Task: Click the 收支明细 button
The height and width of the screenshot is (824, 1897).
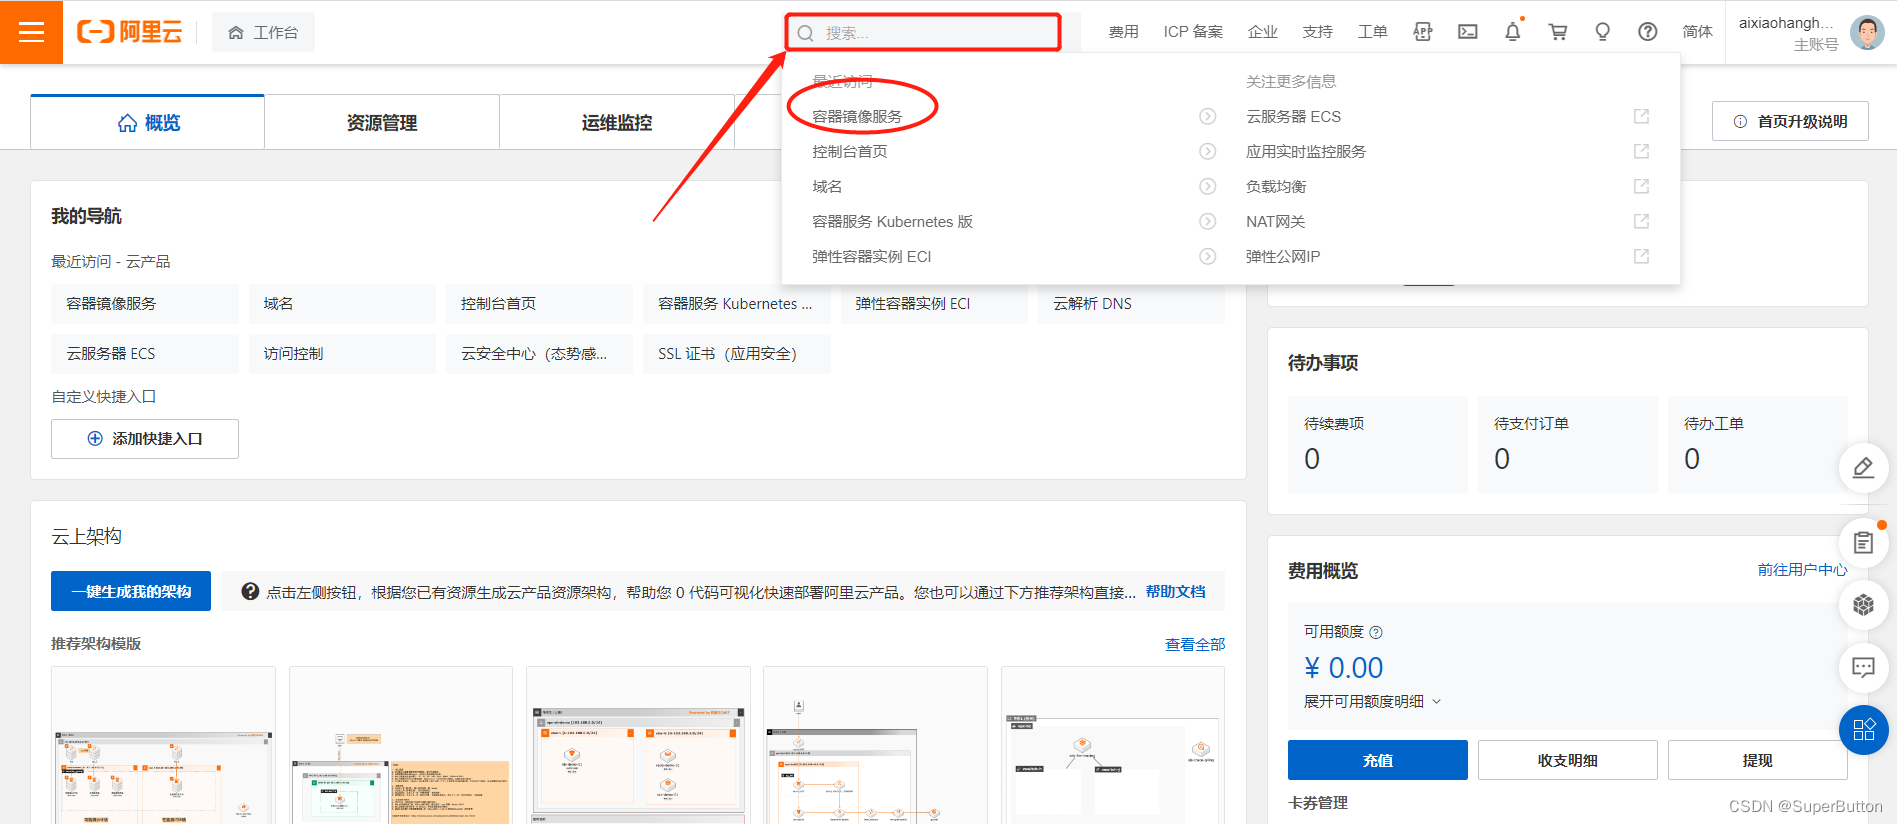Action: click(1568, 760)
